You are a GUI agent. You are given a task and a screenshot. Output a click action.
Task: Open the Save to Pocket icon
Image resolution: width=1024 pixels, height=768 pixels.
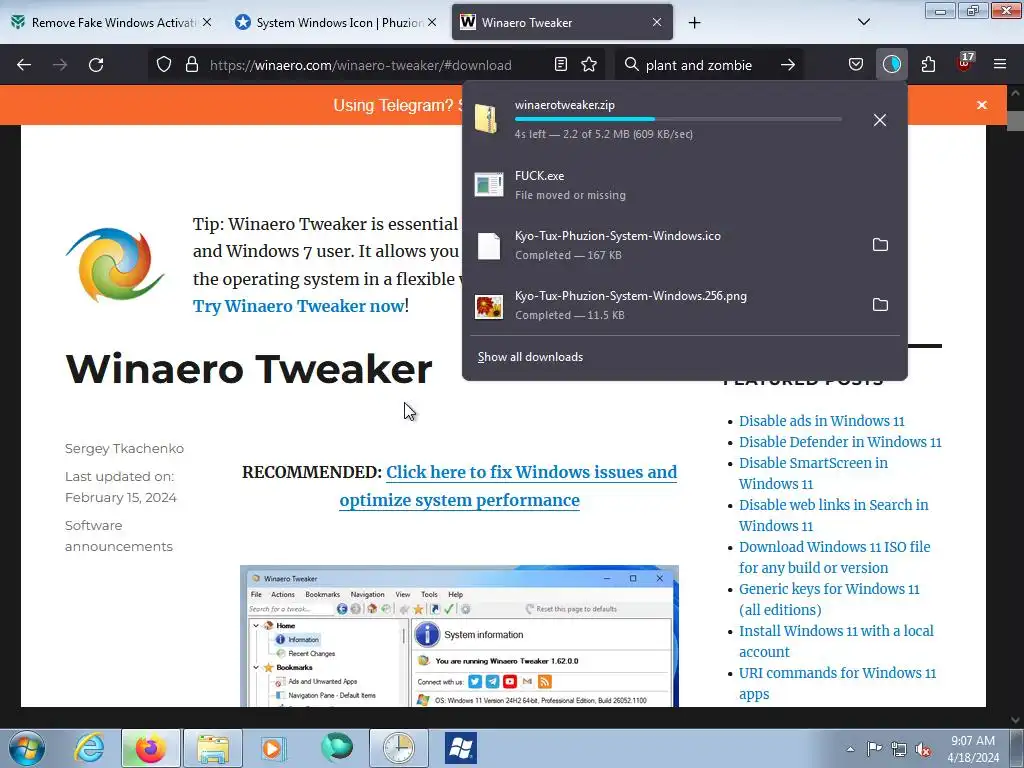point(856,65)
